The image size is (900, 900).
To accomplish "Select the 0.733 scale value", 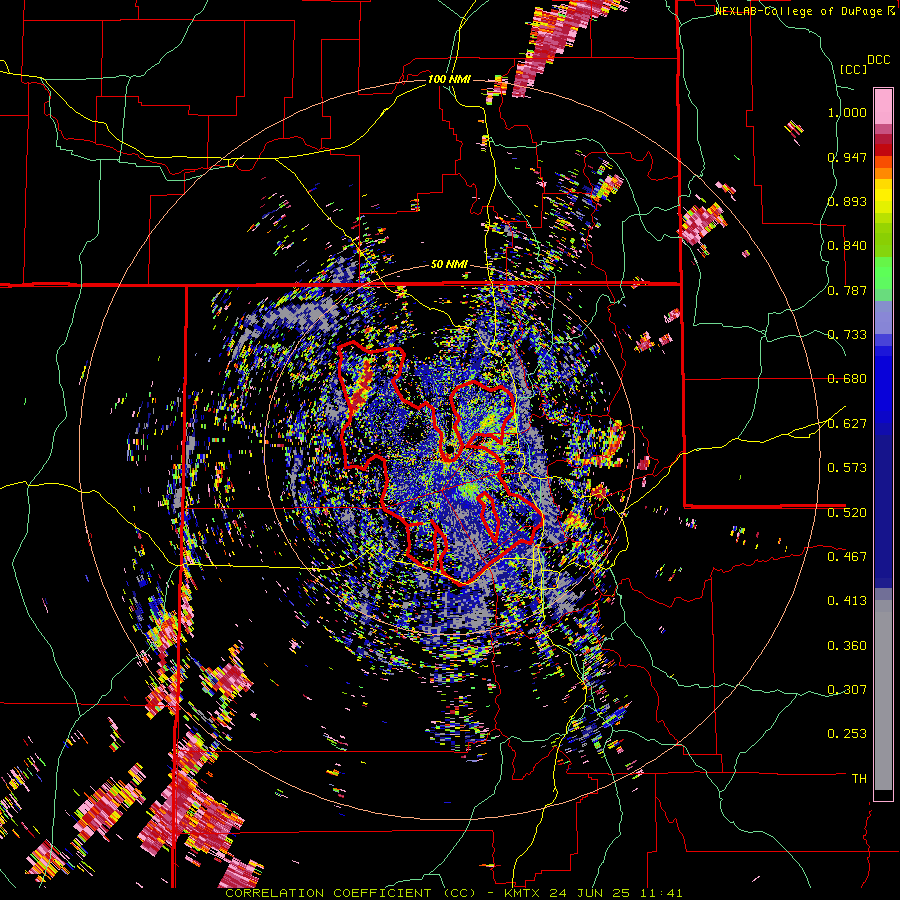I will coord(847,335).
